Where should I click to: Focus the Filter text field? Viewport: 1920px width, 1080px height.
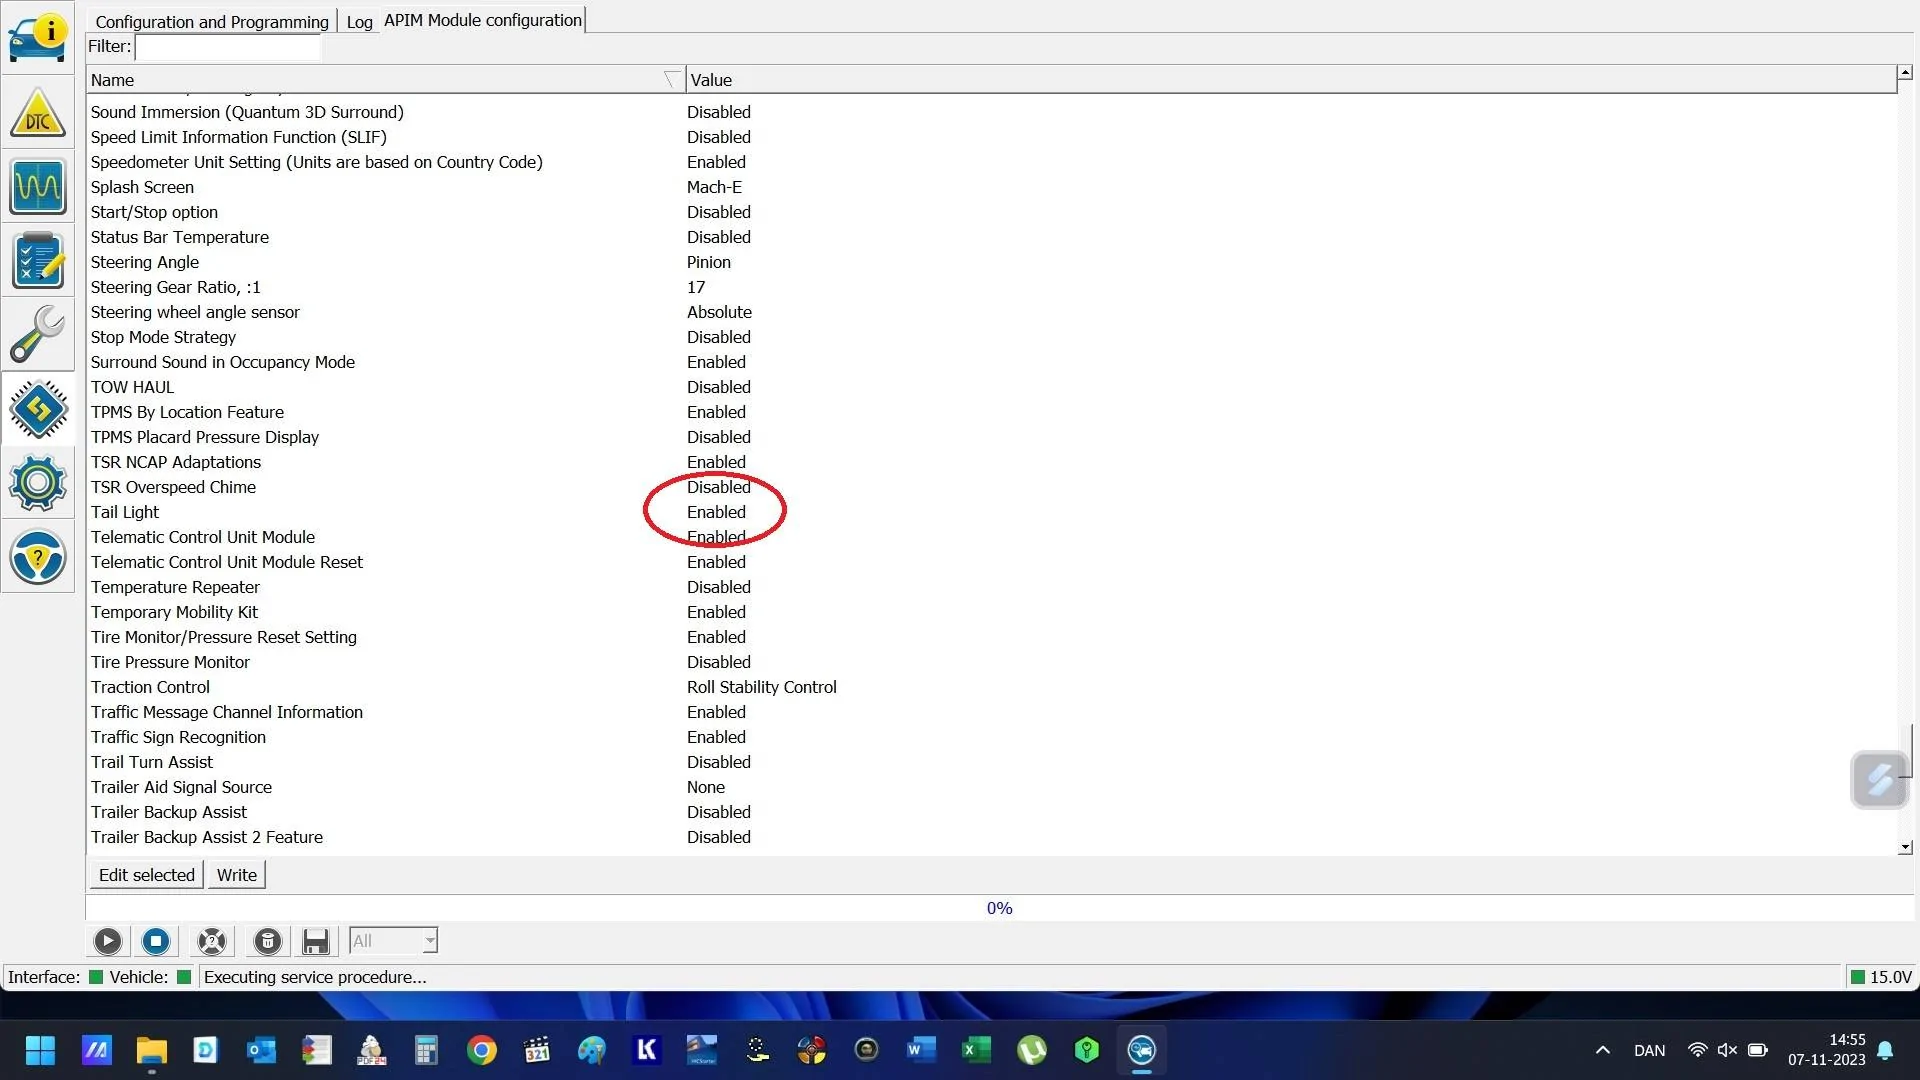point(228,47)
